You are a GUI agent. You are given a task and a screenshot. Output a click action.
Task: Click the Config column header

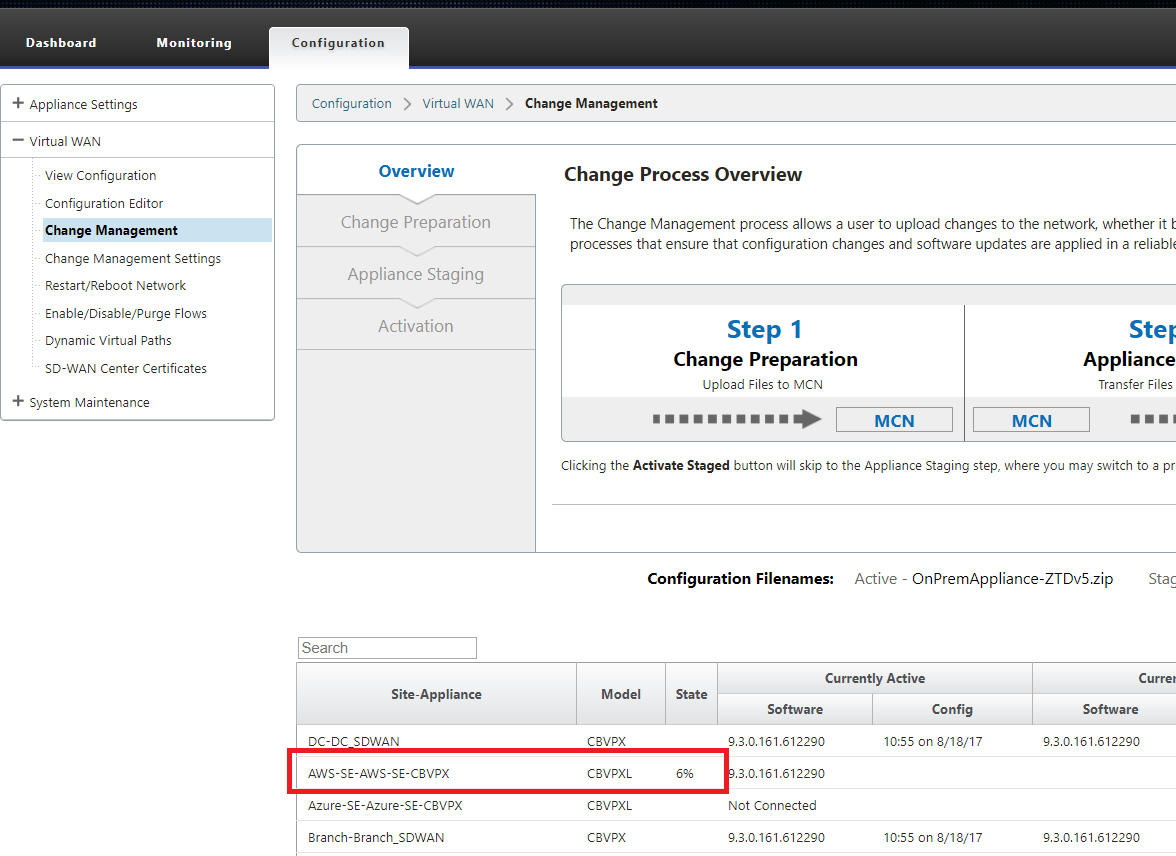coord(952,709)
